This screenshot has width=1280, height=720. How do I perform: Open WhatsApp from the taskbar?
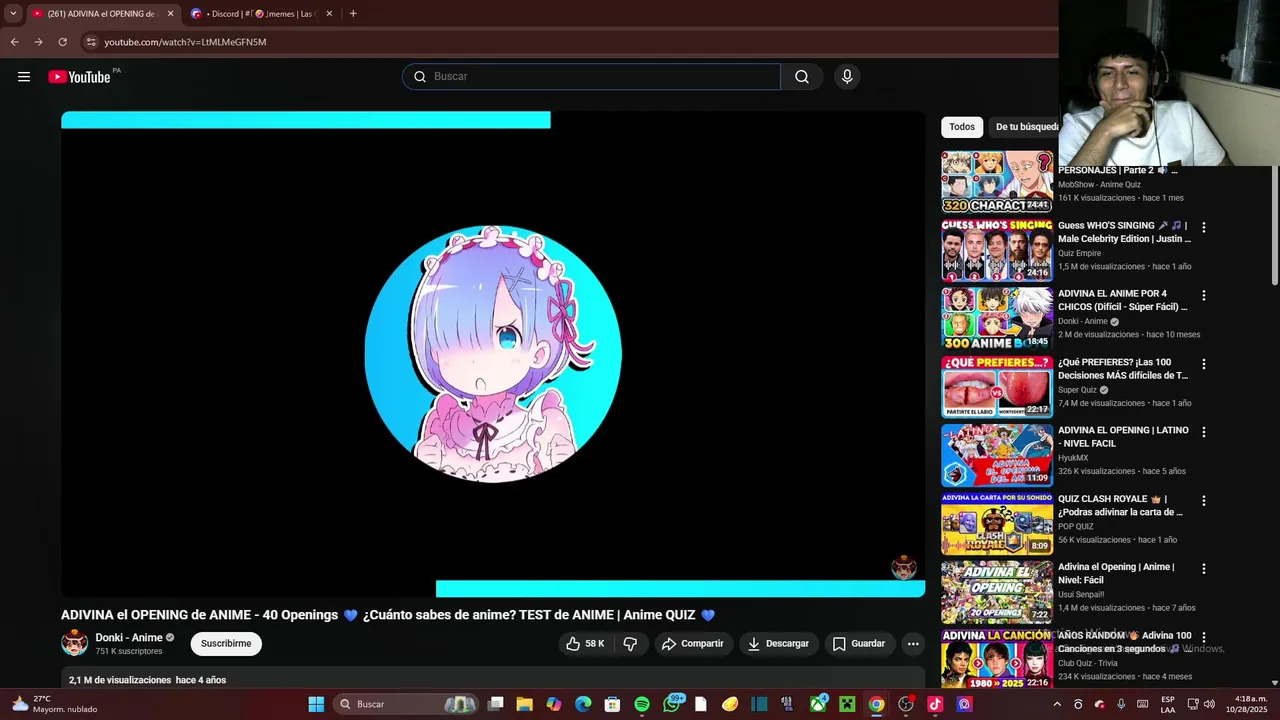tap(672, 704)
